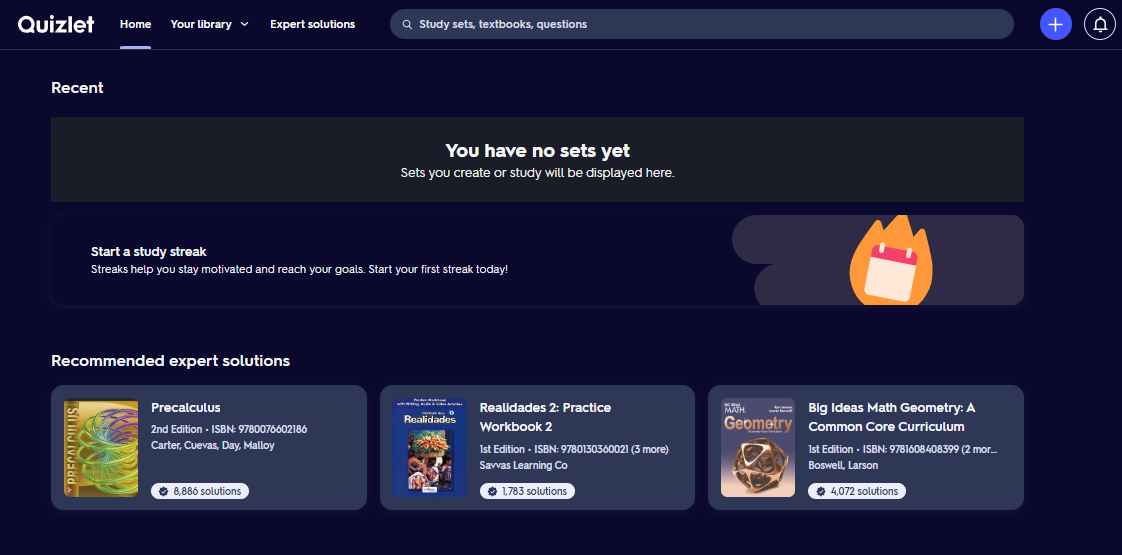Image resolution: width=1122 pixels, height=555 pixels.
Task: Click the Streaks help you stay motivated text
Action: (x=299, y=270)
